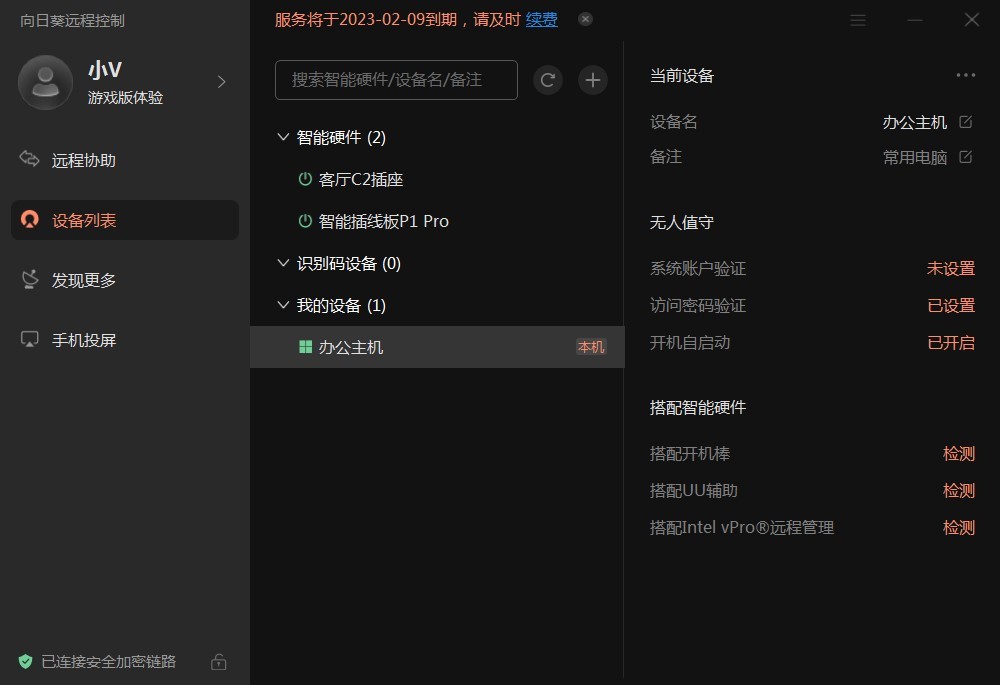Click the plus icon to add a device

click(x=592, y=80)
